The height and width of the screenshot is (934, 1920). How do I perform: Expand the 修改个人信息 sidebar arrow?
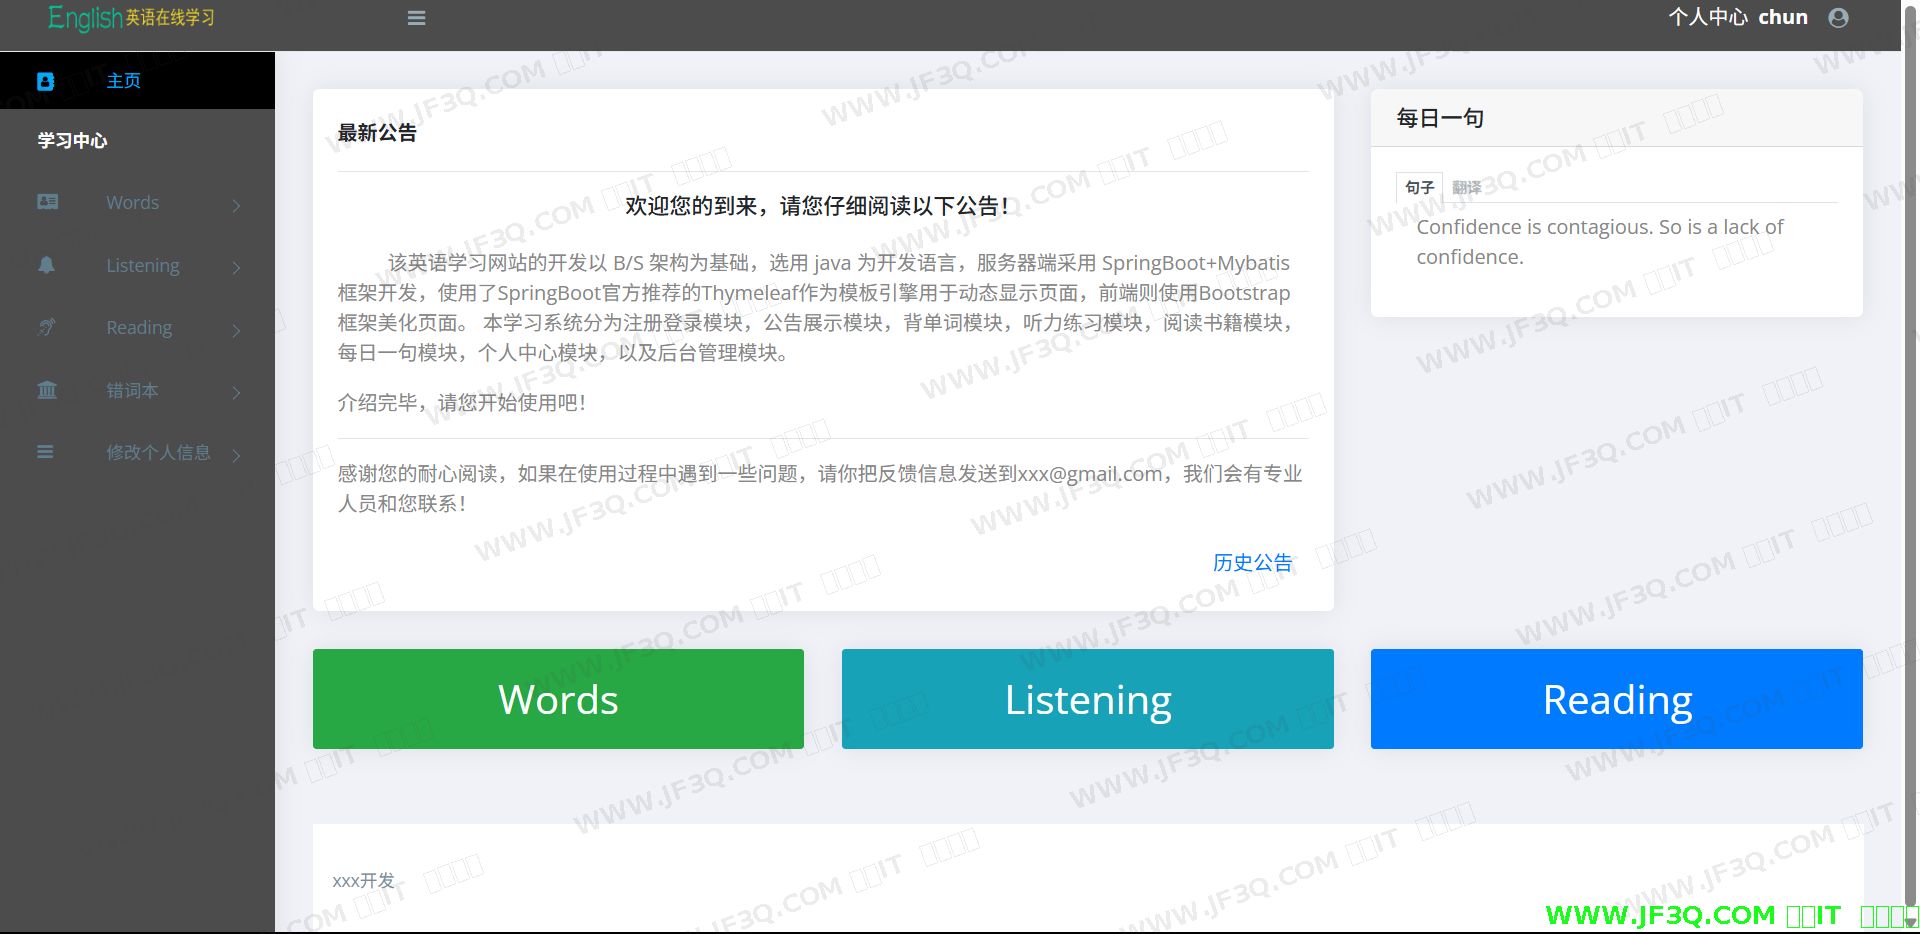click(237, 456)
